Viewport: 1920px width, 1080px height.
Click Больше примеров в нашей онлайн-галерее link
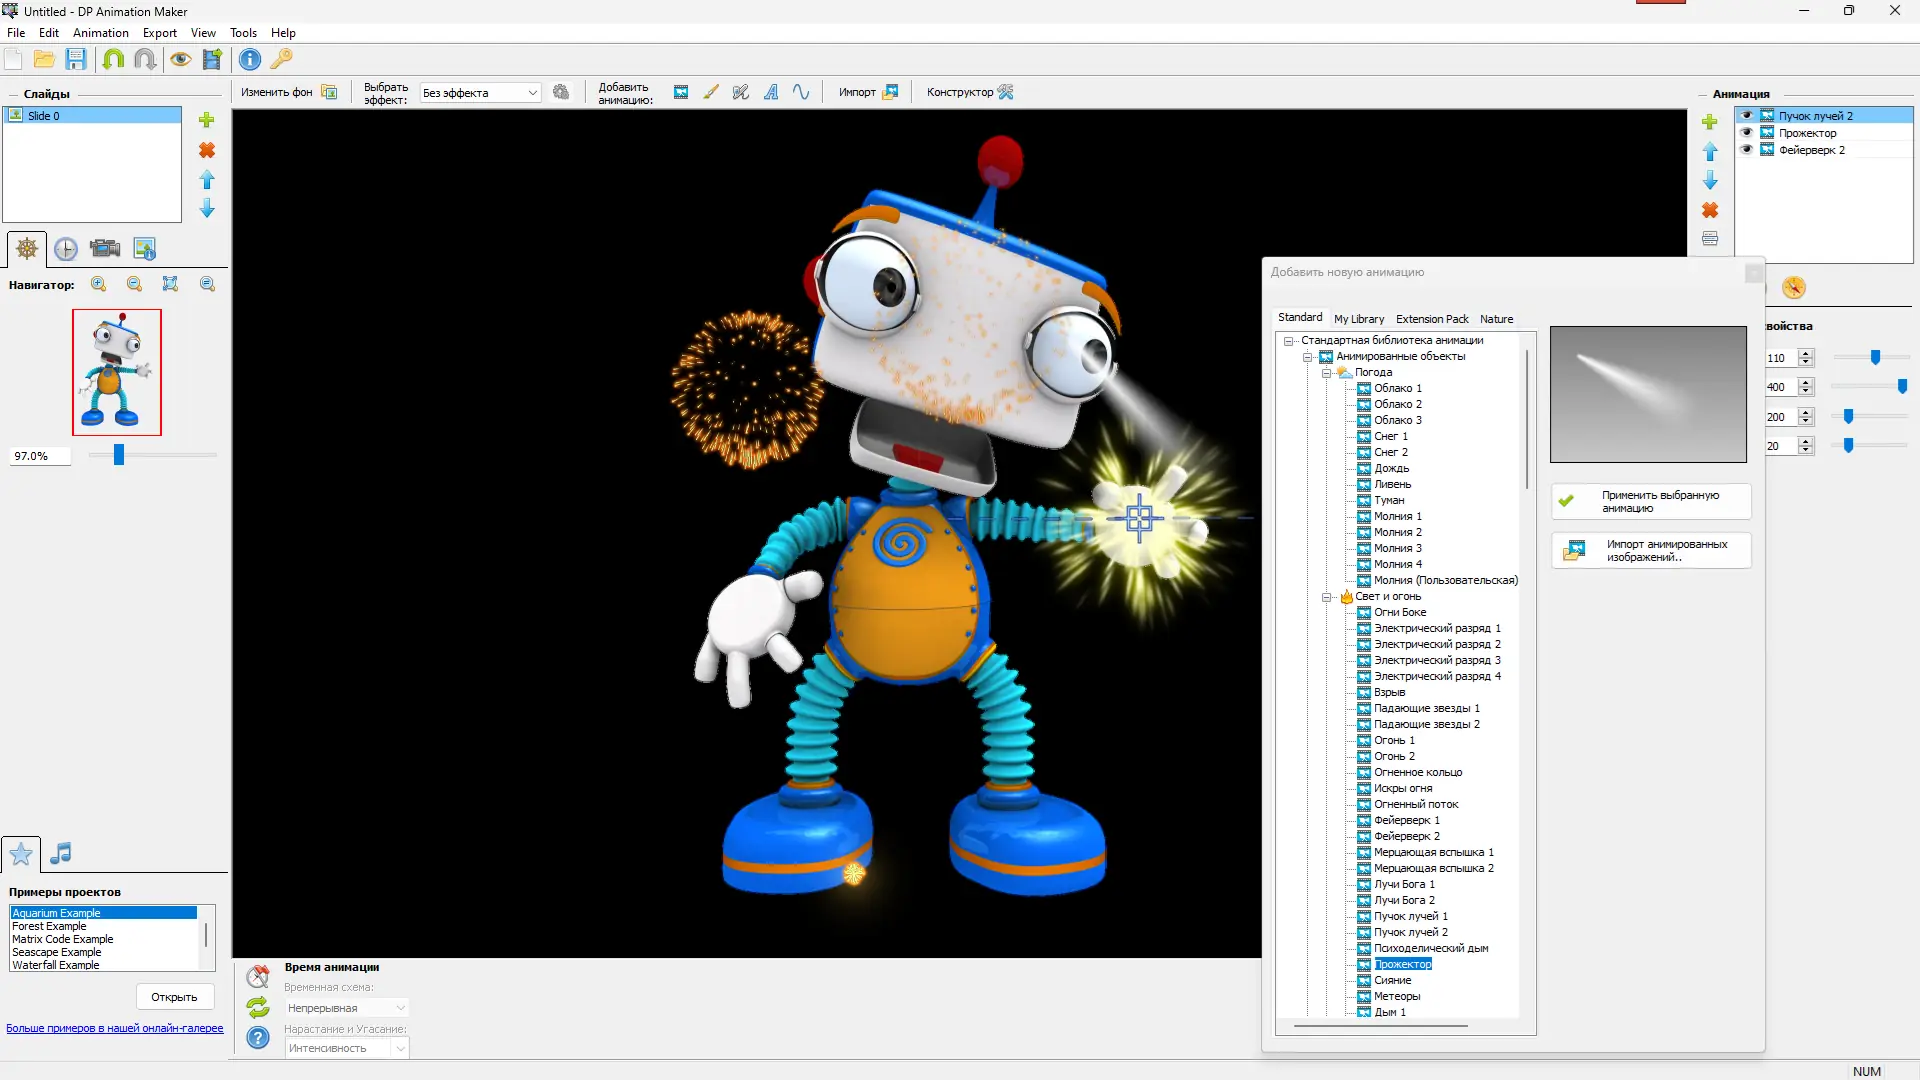coord(113,1028)
